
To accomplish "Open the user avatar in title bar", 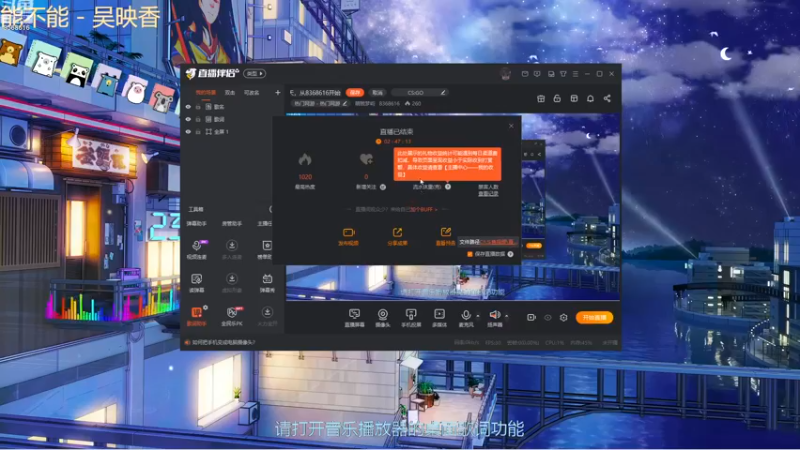I will (505, 74).
